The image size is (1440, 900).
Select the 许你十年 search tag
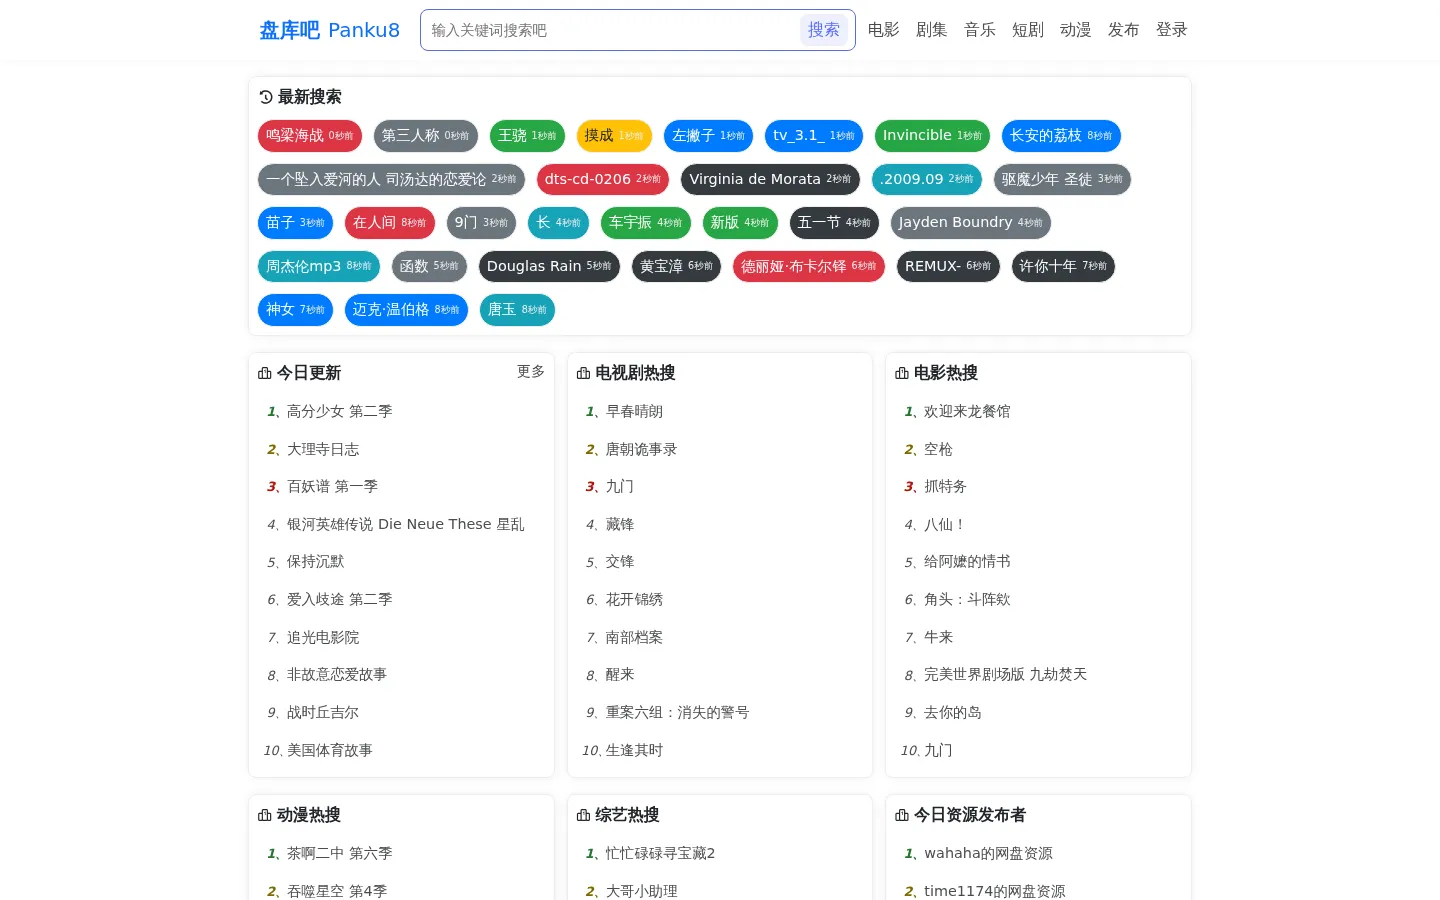[1063, 267]
